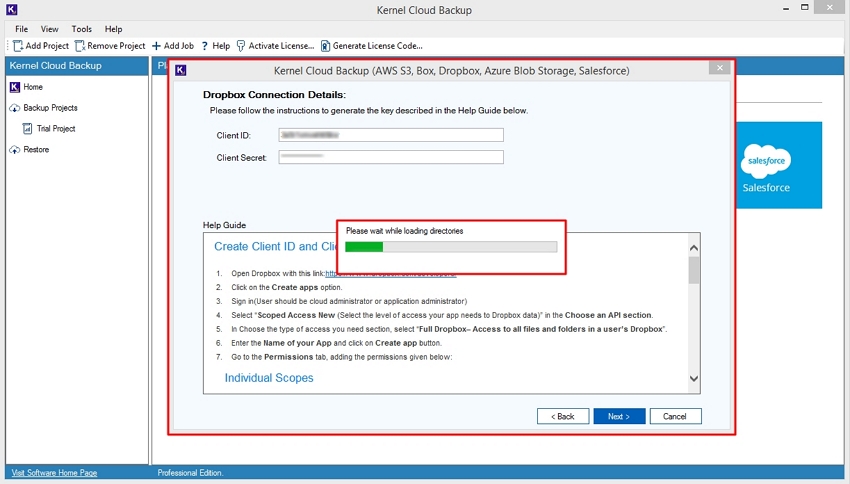
Task: Open the Visit Software Home Page link
Action: coord(54,473)
